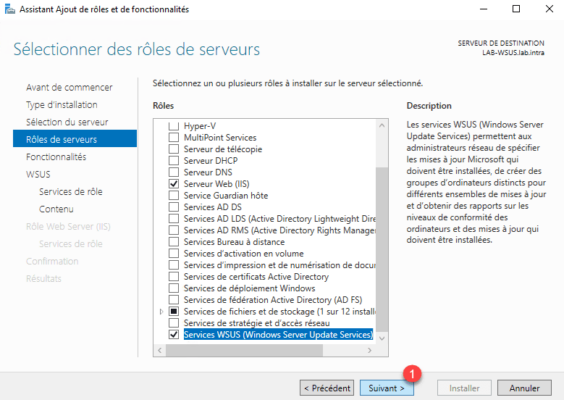Check Services d'activation en volume
The height and width of the screenshot is (400, 564).
(174, 253)
